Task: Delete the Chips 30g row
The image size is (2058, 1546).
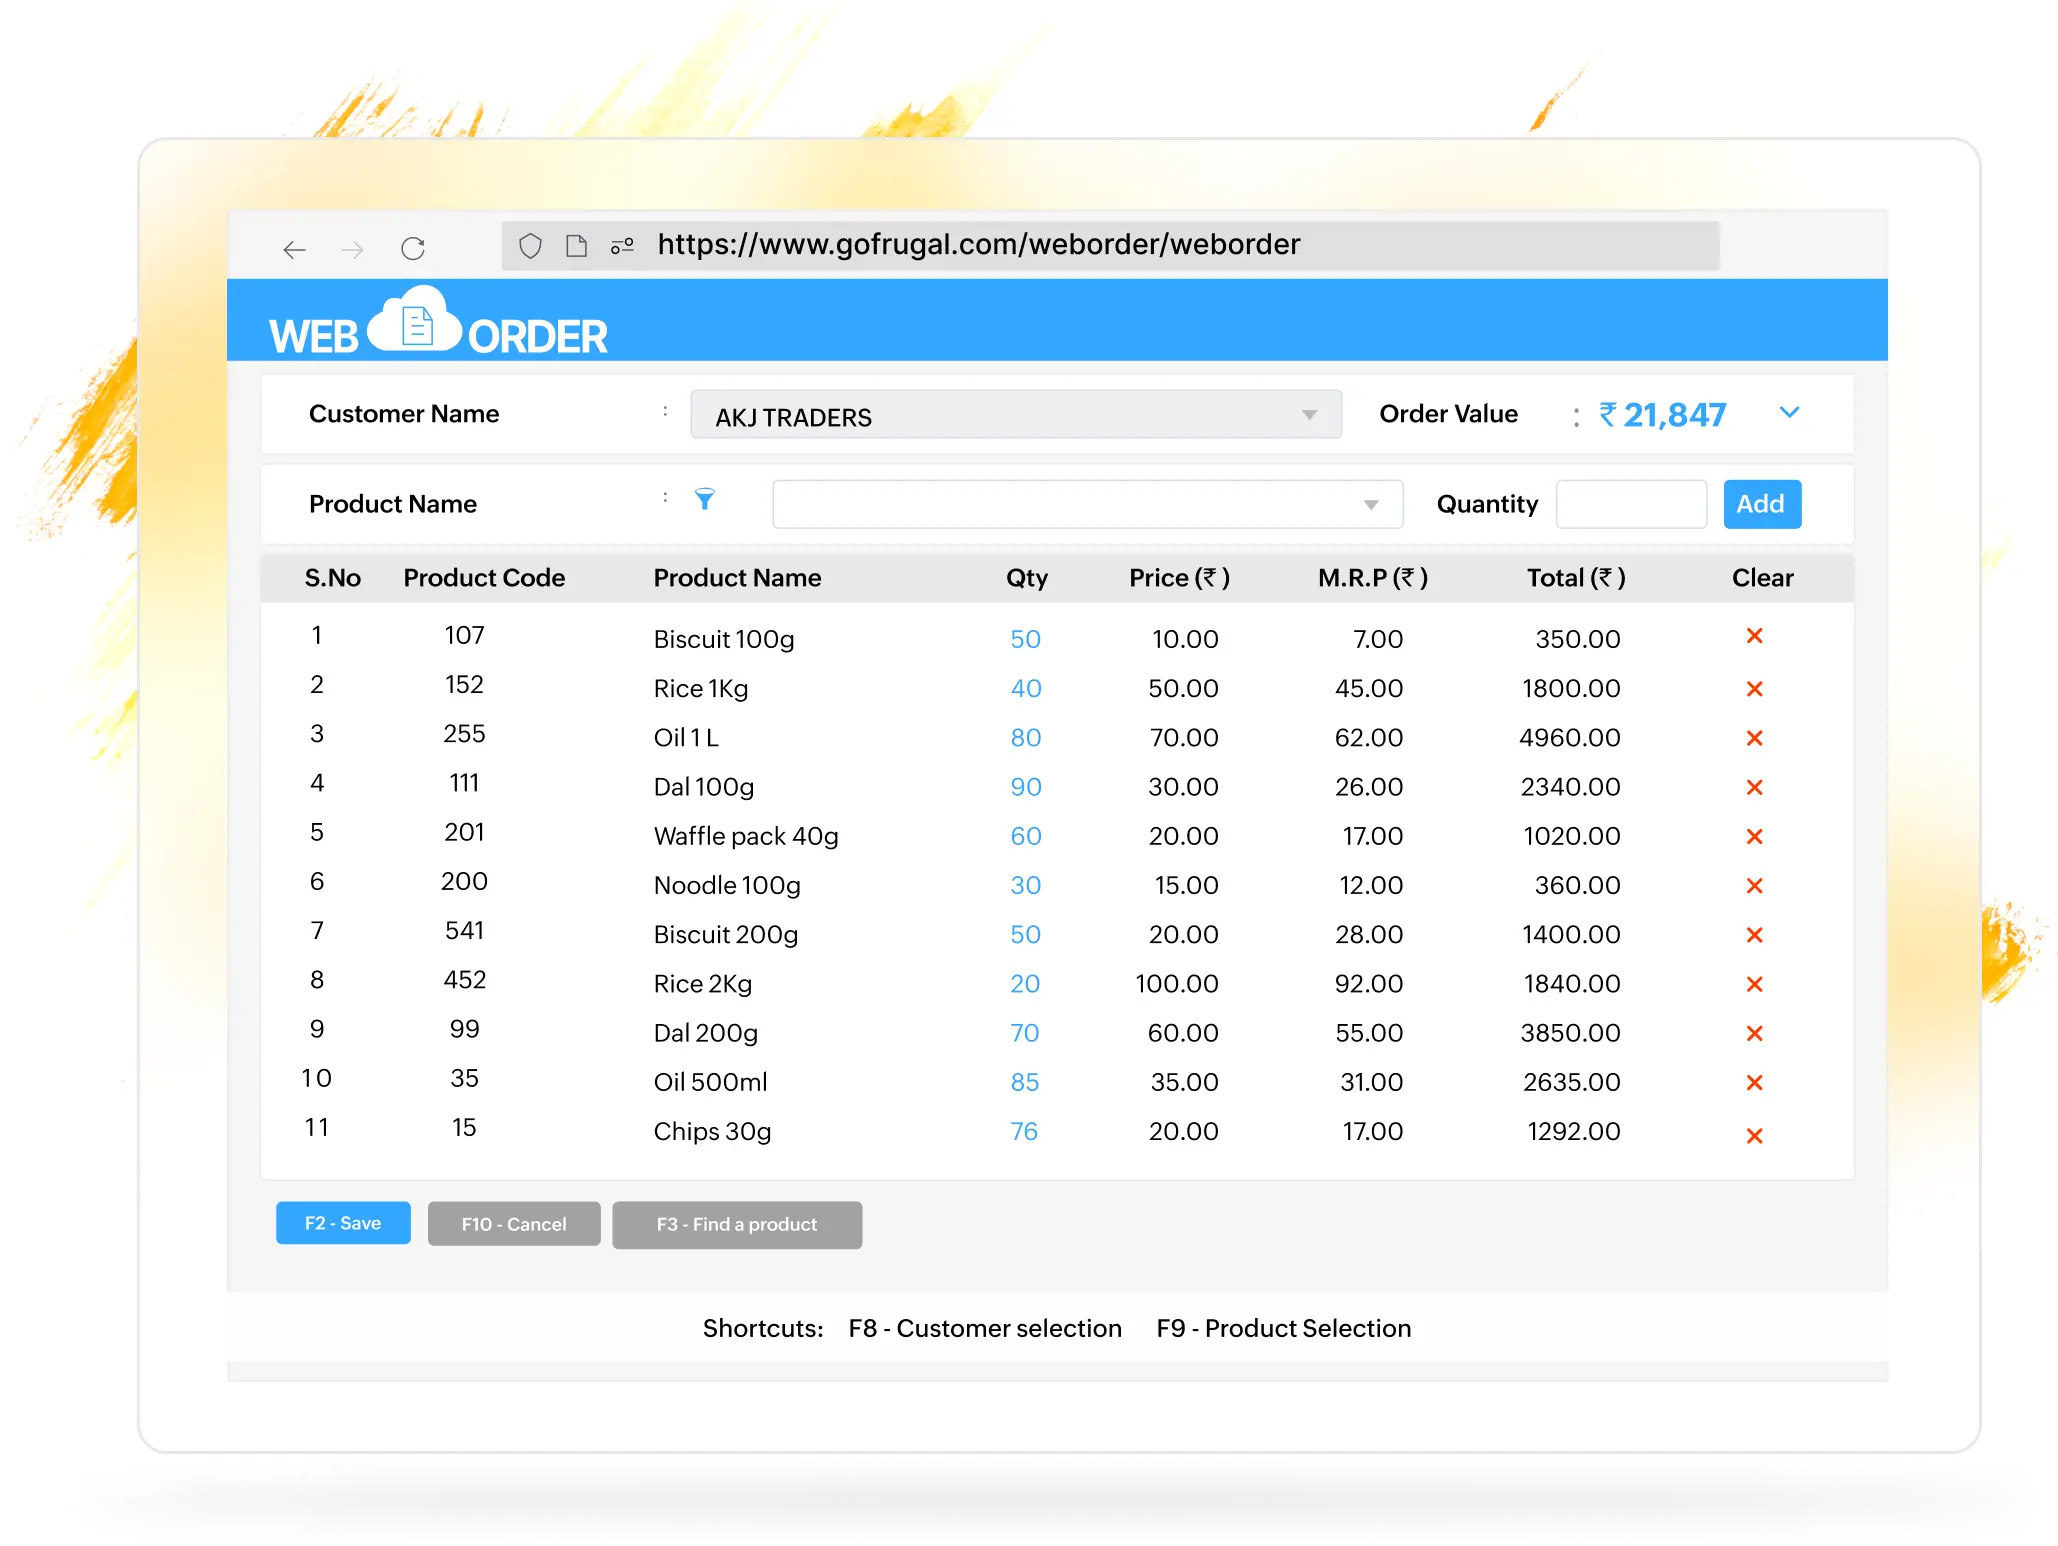Action: pos(1754,1135)
